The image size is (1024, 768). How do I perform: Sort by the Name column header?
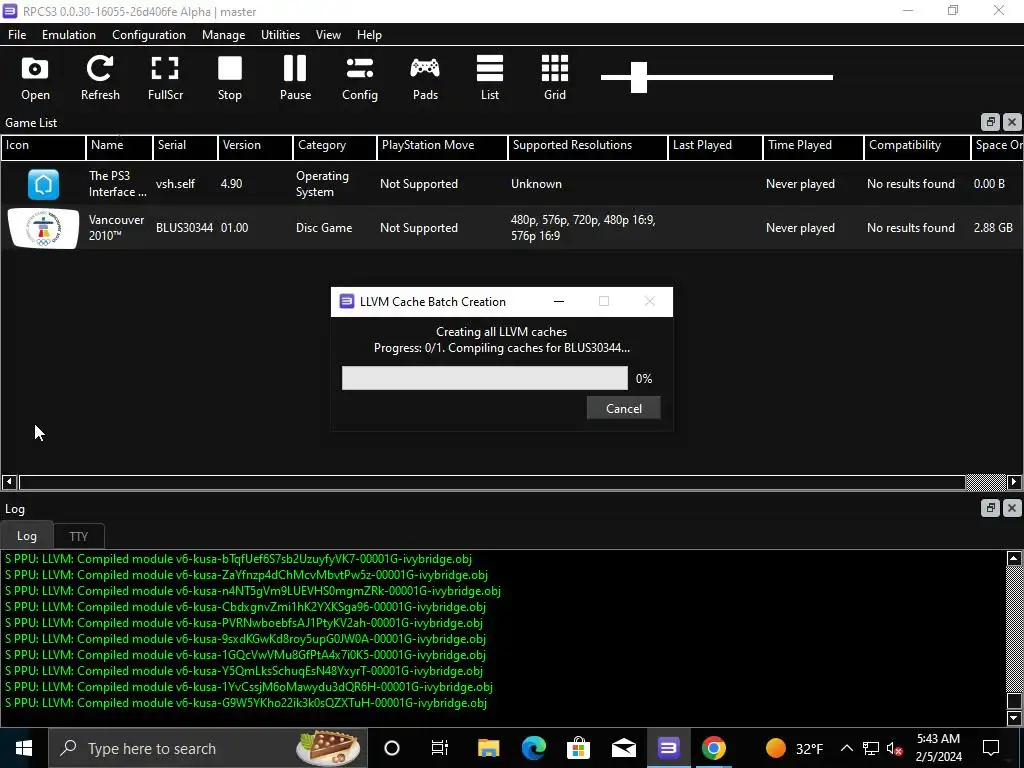120,146
